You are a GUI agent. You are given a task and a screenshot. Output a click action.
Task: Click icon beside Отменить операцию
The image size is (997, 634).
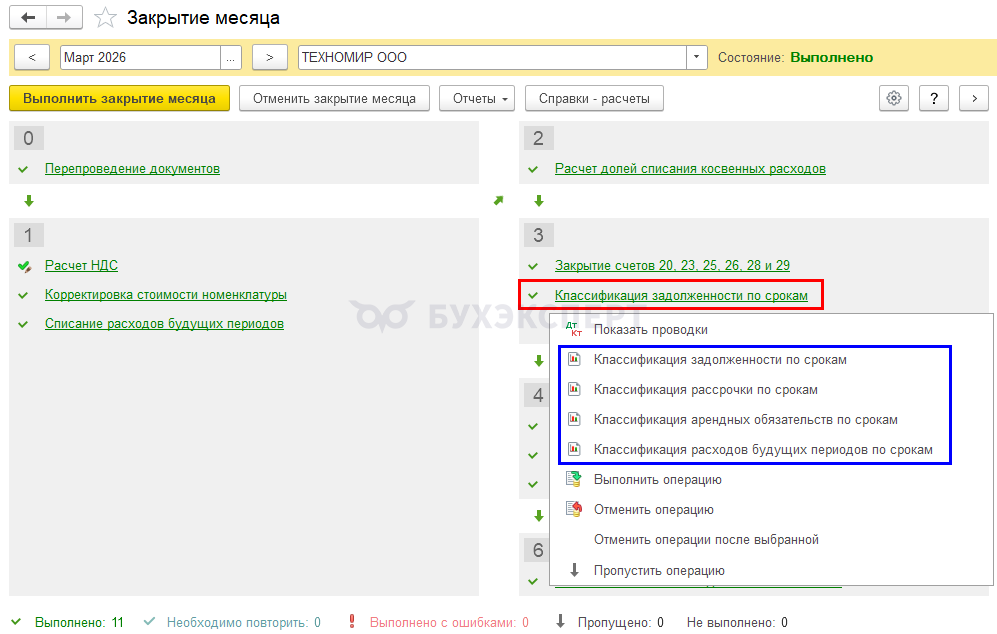[574, 510]
